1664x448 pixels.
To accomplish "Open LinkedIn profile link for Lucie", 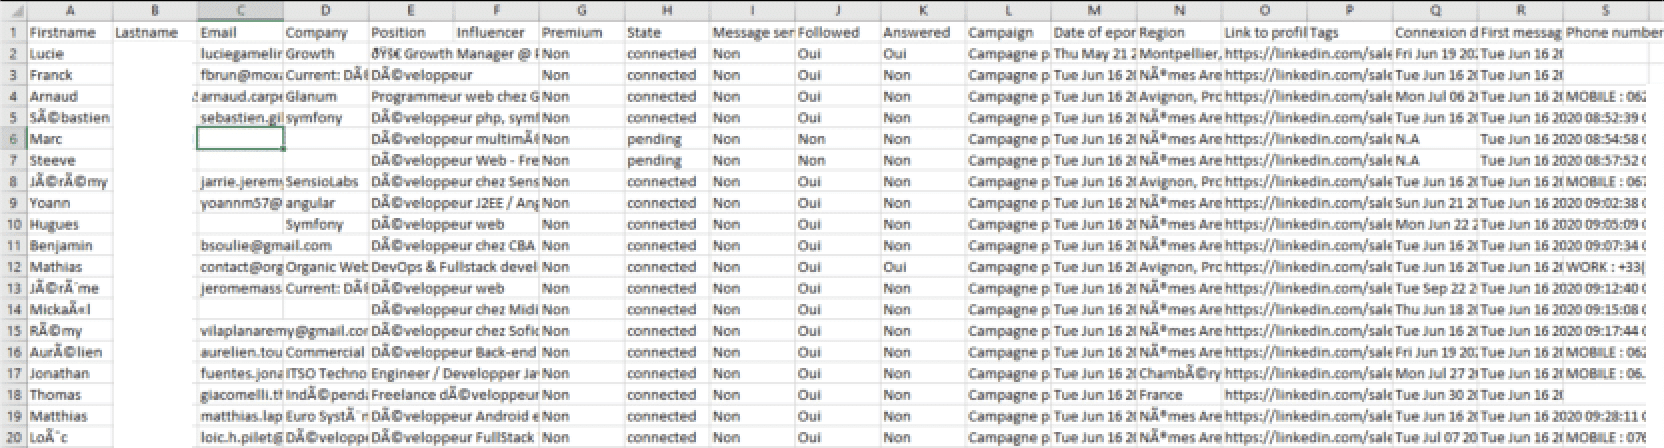I will click(x=1263, y=54).
